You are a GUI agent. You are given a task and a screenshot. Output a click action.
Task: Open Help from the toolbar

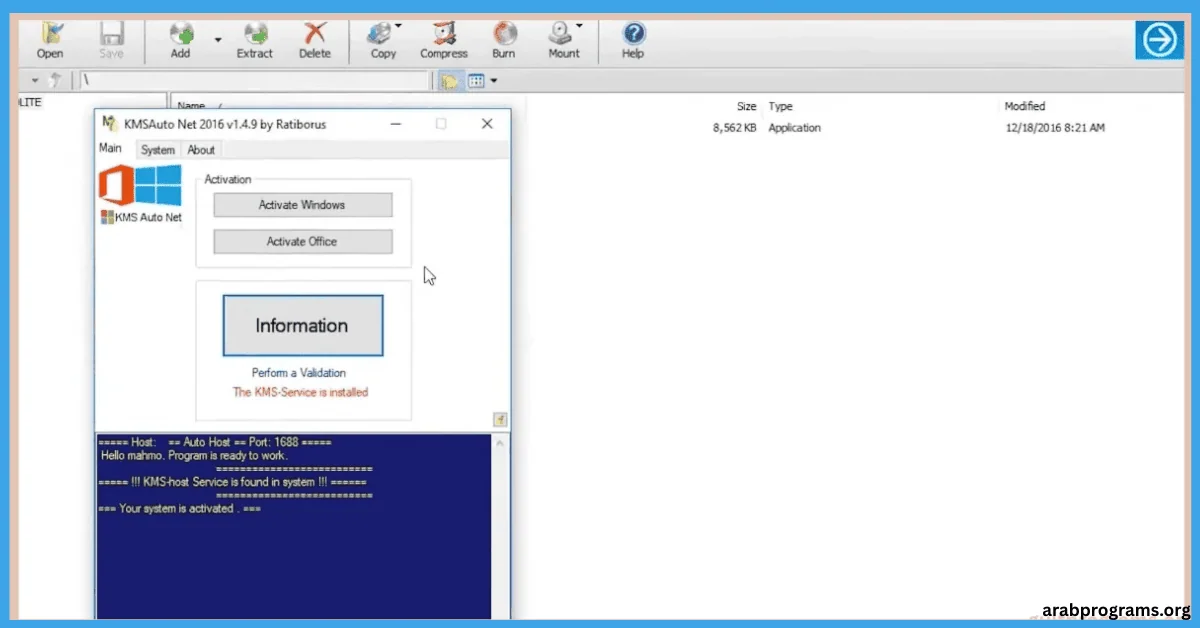[633, 41]
